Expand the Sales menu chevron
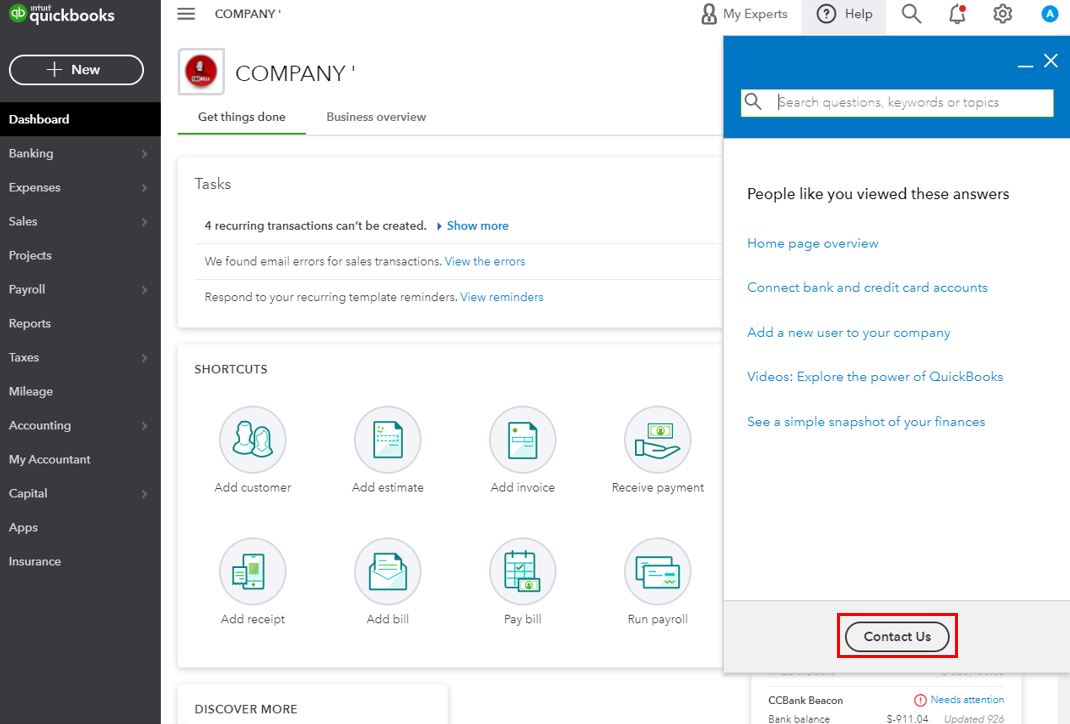This screenshot has width=1070, height=724. click(144, 222)
